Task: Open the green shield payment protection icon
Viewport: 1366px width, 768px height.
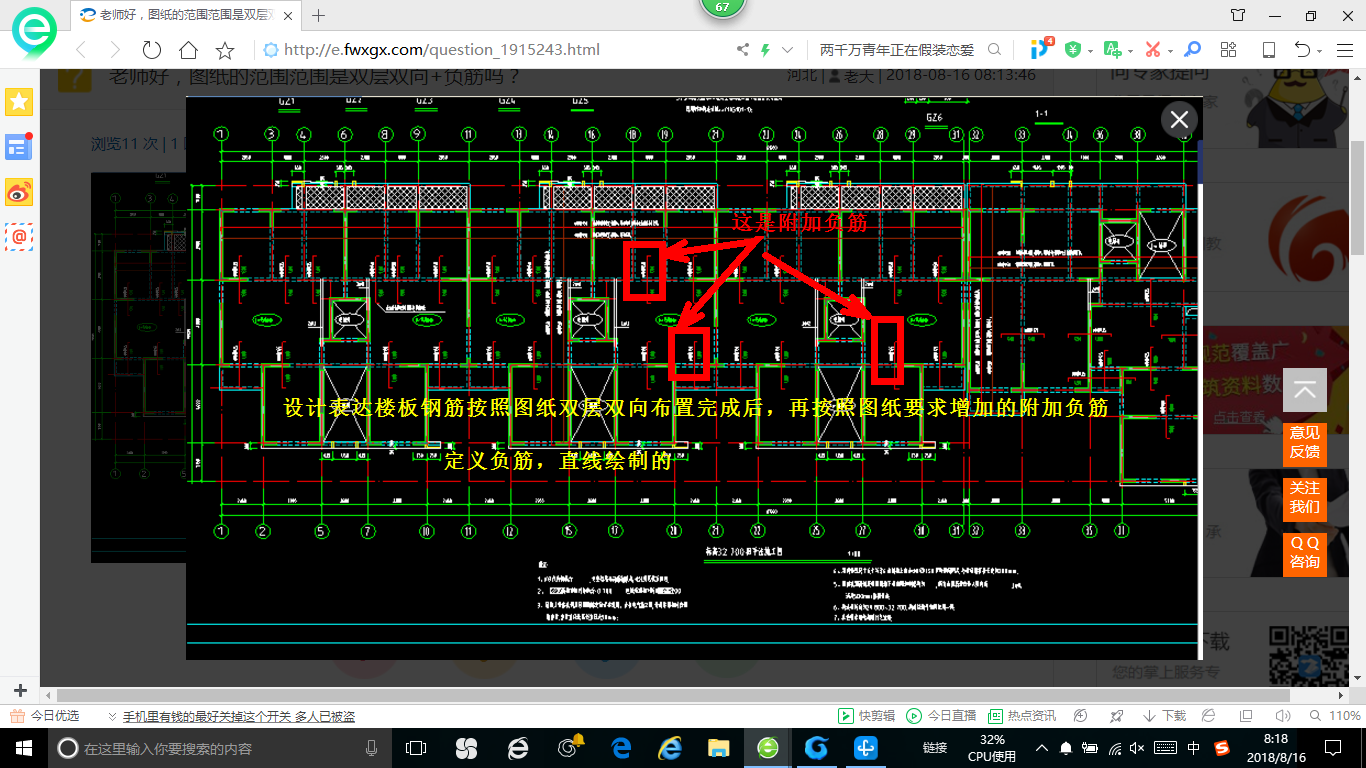Action: [1072, 50]
